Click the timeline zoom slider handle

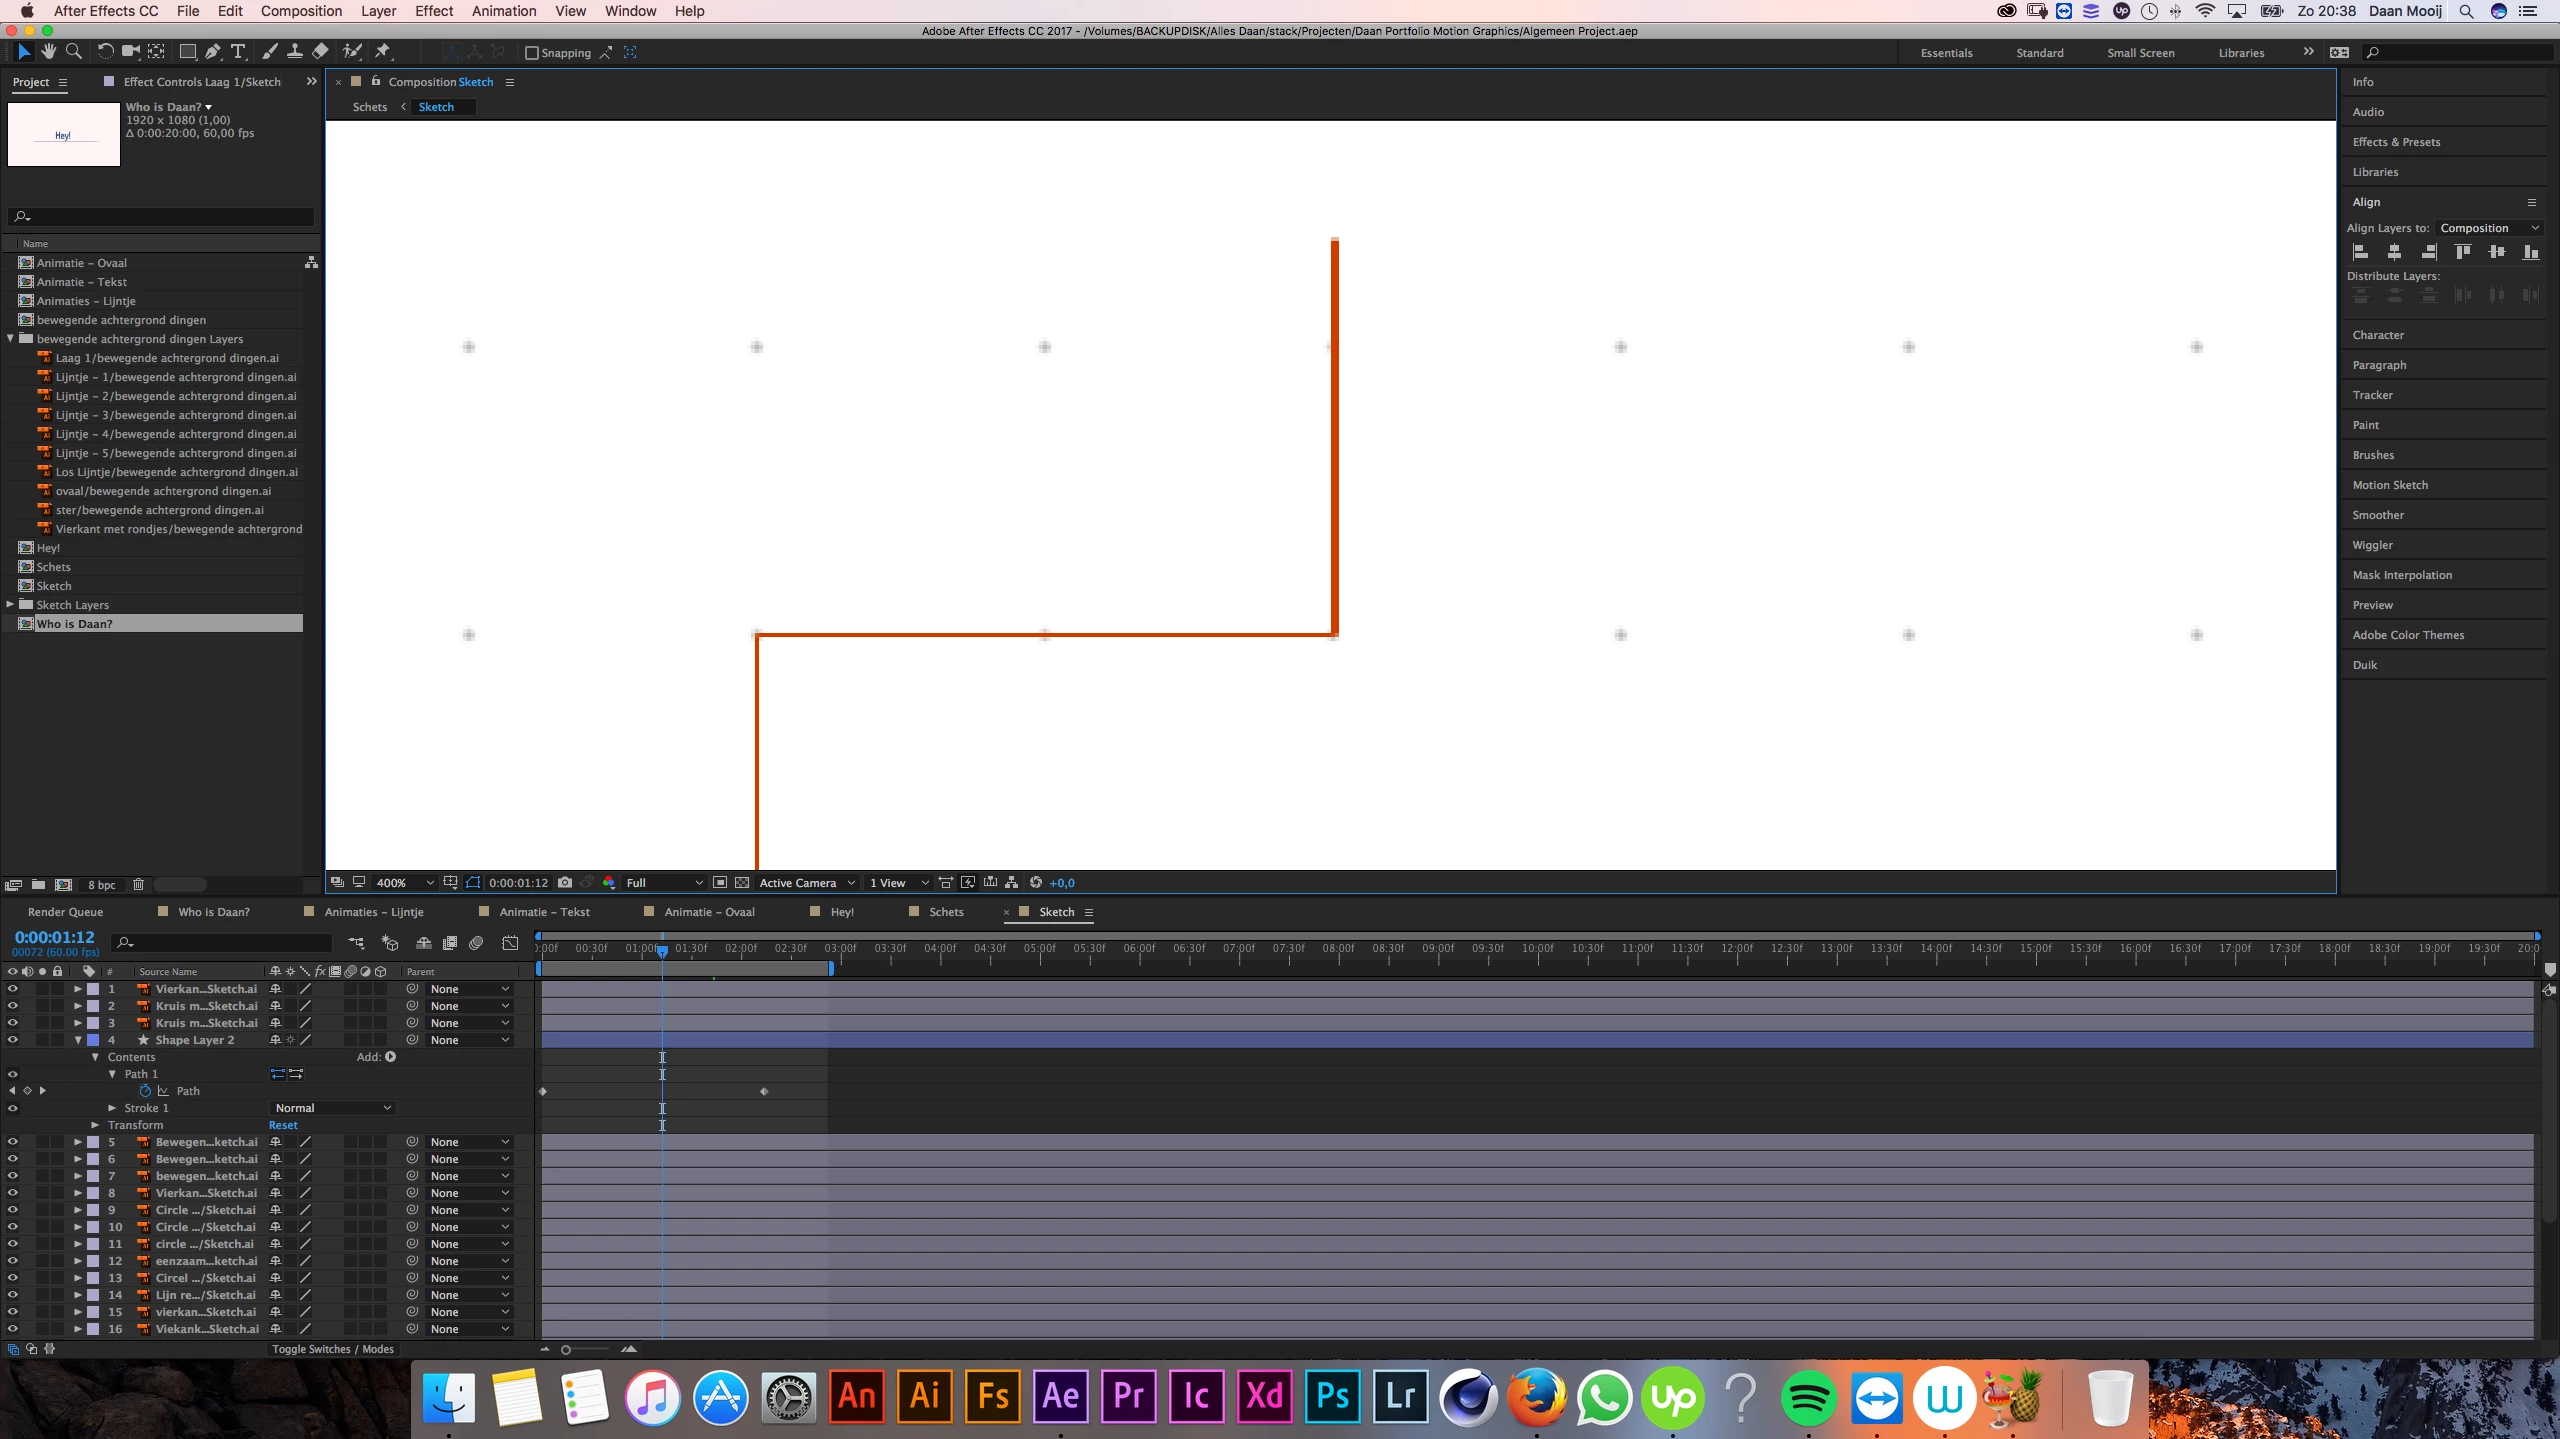[x=566, y=1349]
